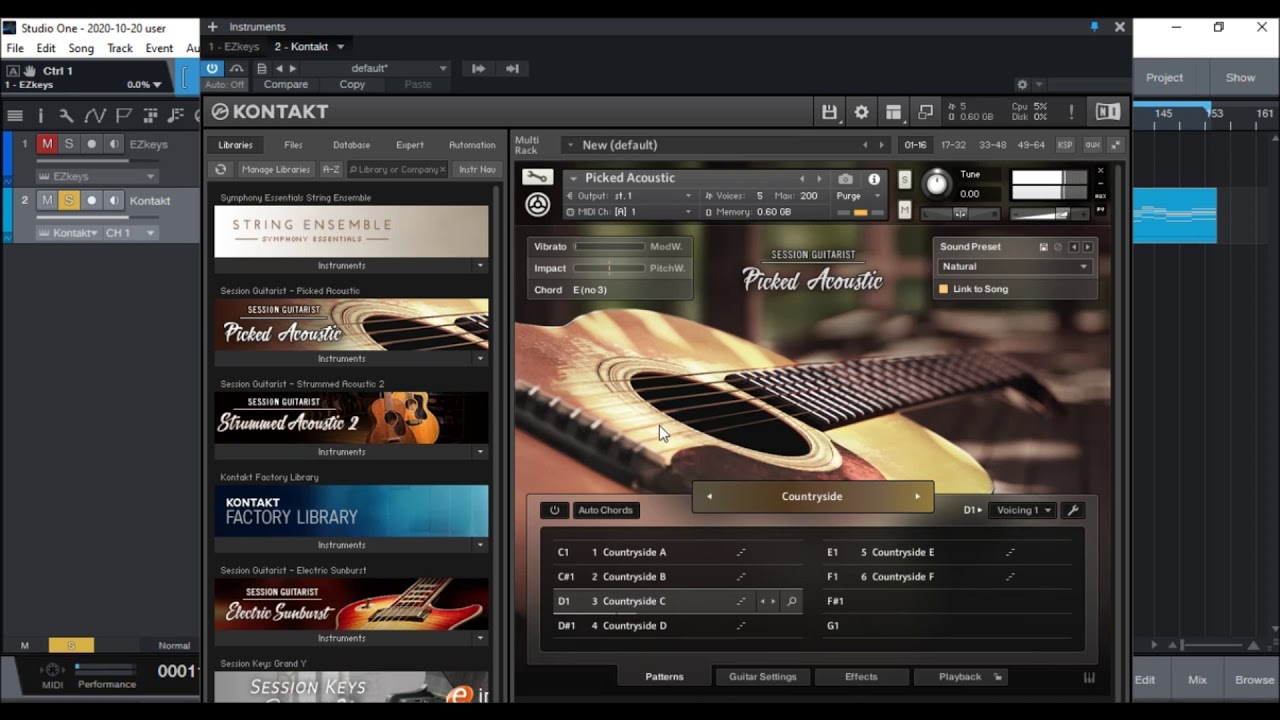The height and width of the screenshot is (720, 1280).
Task: Click the NI logo button in Kontakt header
Action: [x=1107, y=112]
